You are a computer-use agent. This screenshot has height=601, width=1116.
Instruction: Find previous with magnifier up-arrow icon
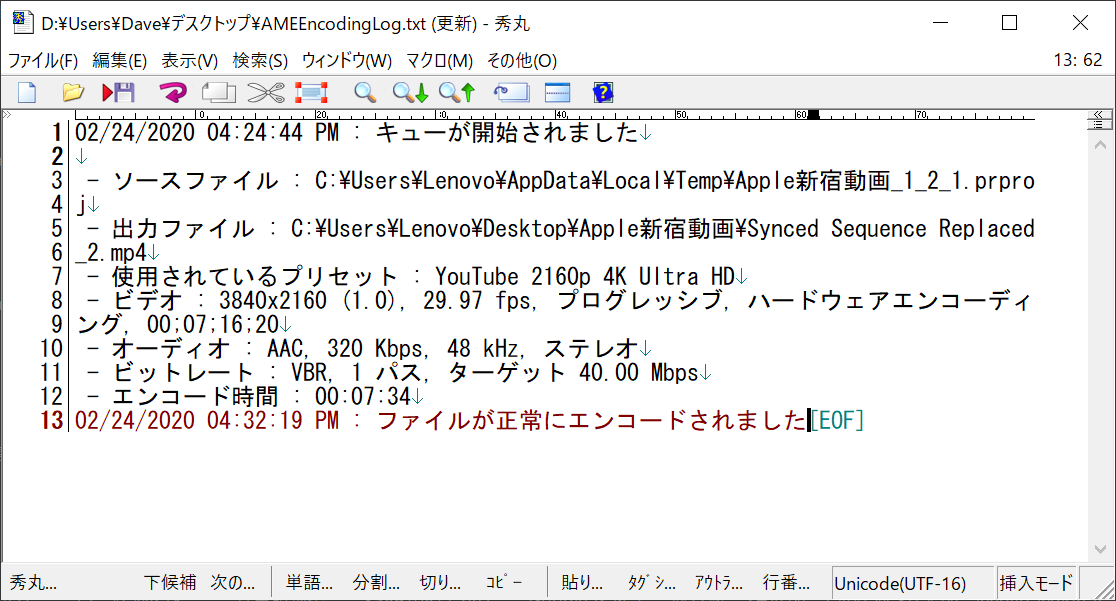[457, 93]
